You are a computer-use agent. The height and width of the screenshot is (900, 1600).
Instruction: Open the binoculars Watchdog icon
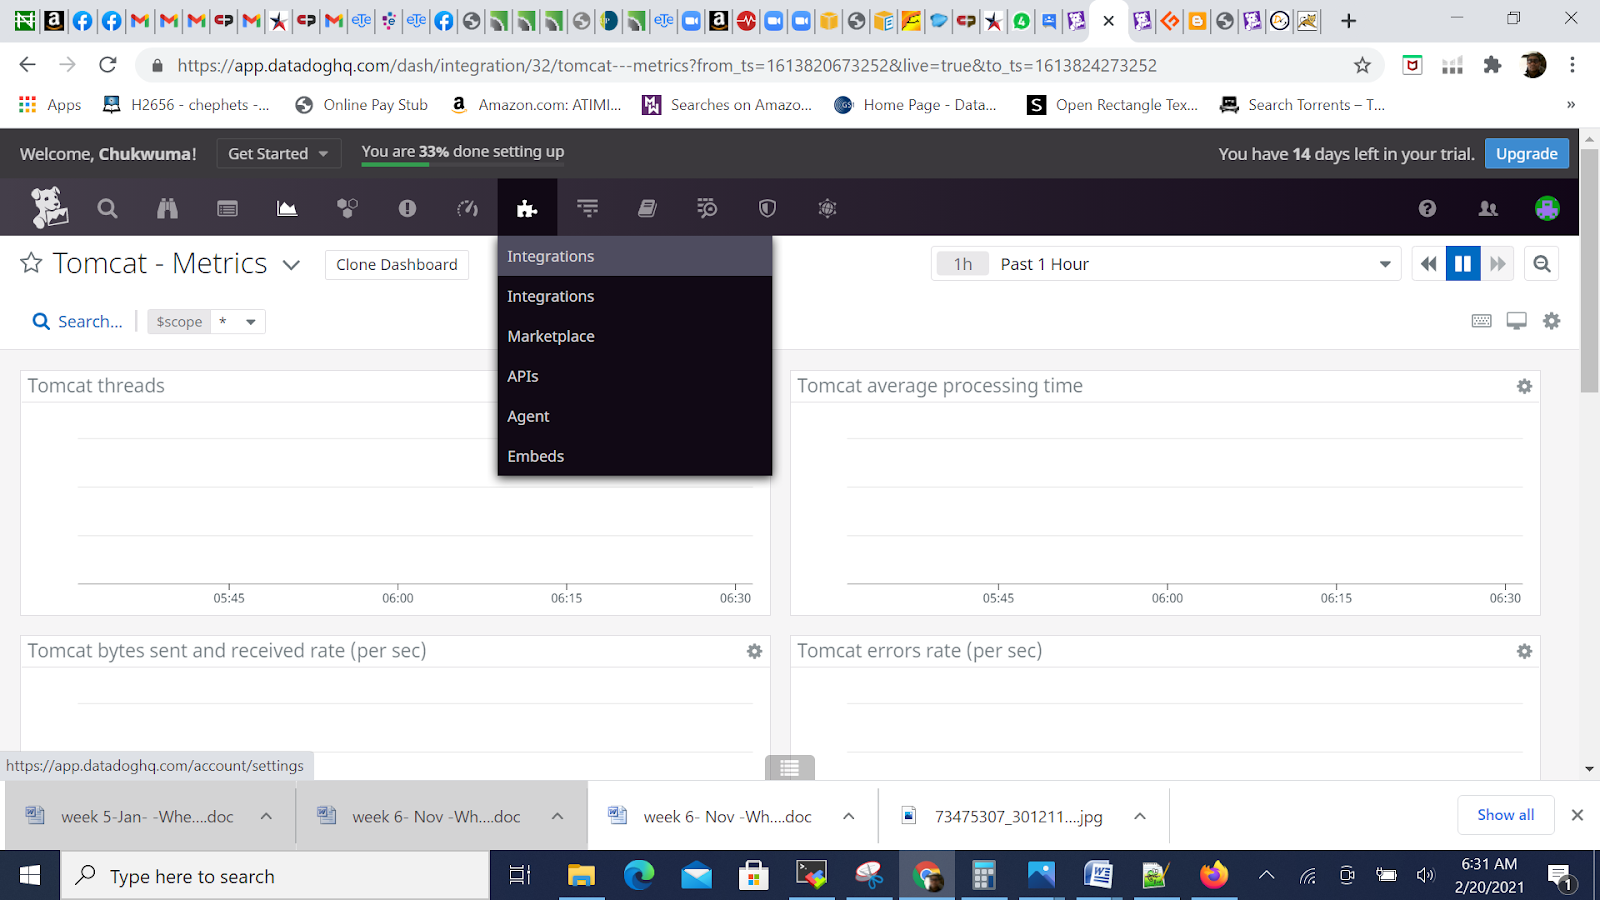point(167,208)
